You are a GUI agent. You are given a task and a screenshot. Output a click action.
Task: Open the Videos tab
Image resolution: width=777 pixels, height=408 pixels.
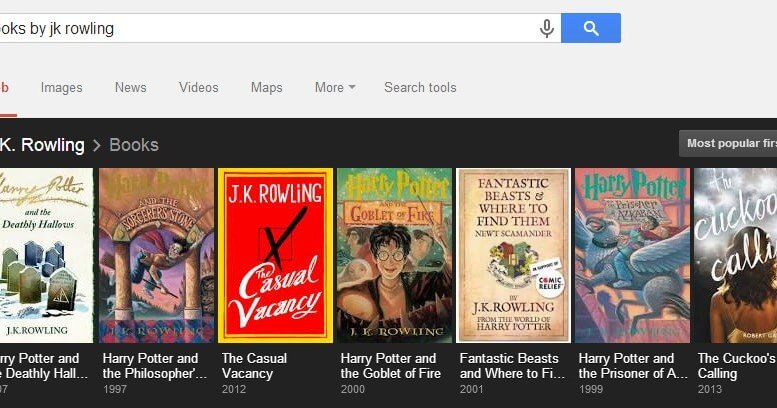[x=198, y=88]
